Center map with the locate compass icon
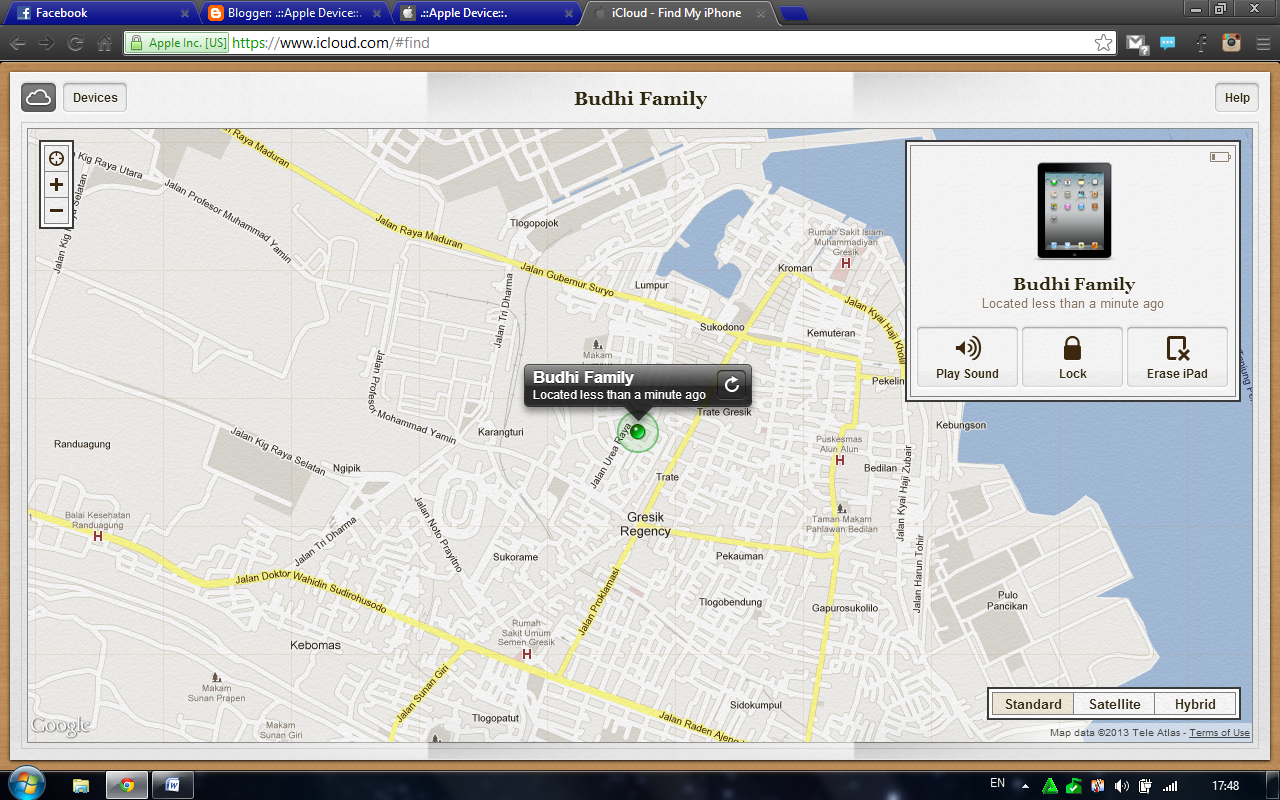The image size is (1280, 800). (x=56, y=158)
